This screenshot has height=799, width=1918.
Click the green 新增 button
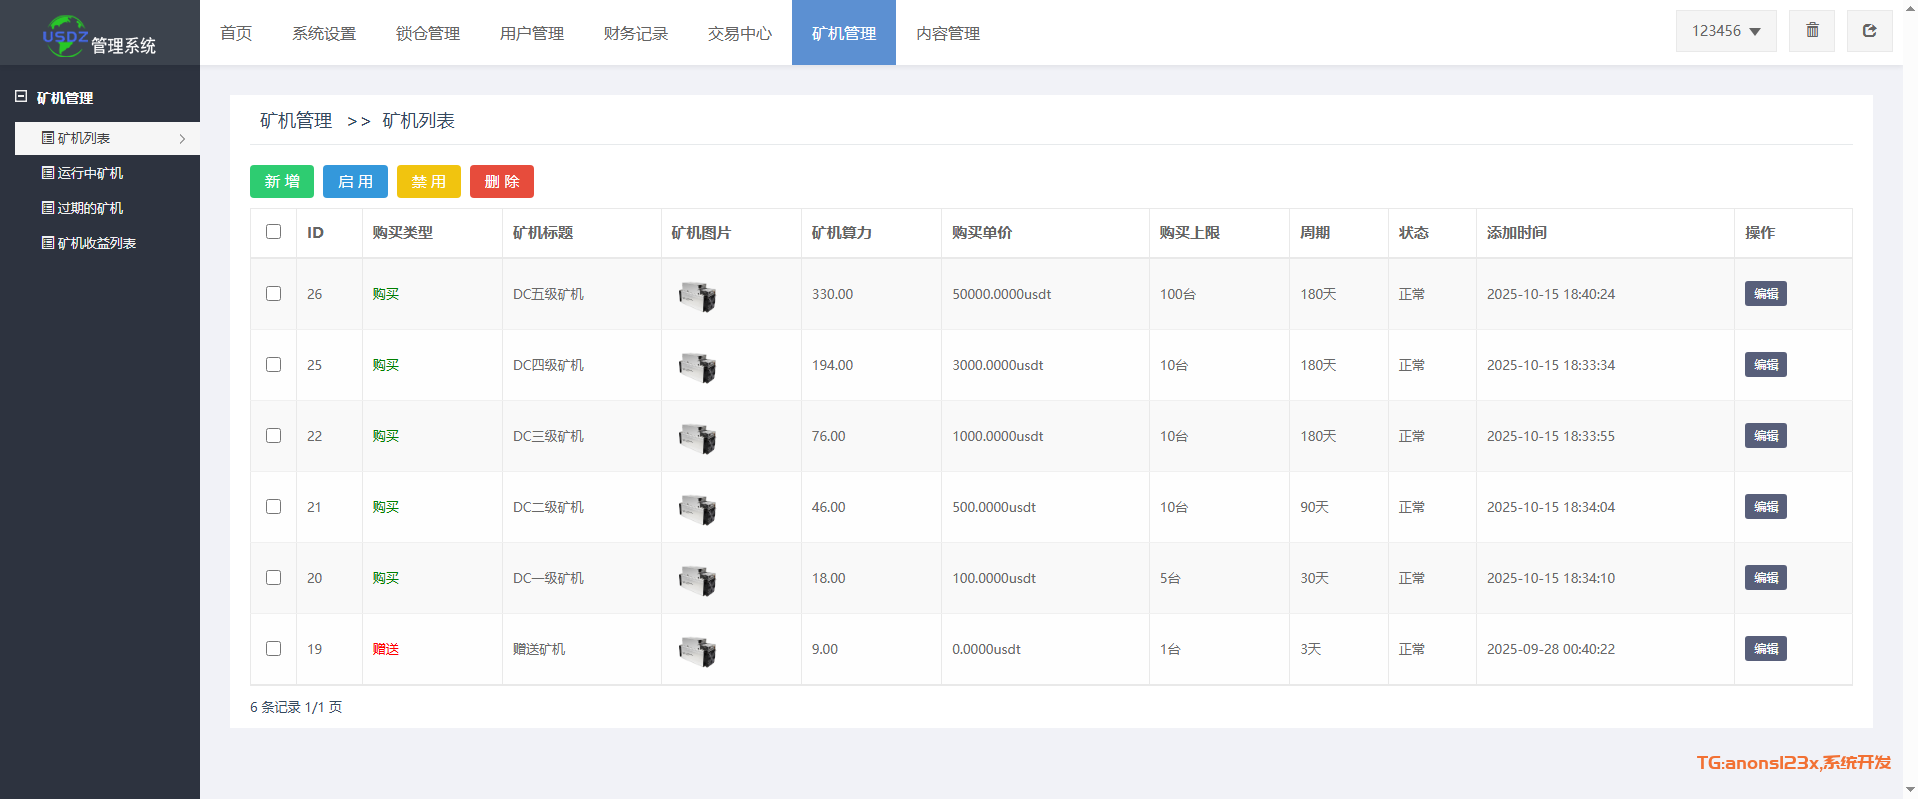click(x=282, y=181)
